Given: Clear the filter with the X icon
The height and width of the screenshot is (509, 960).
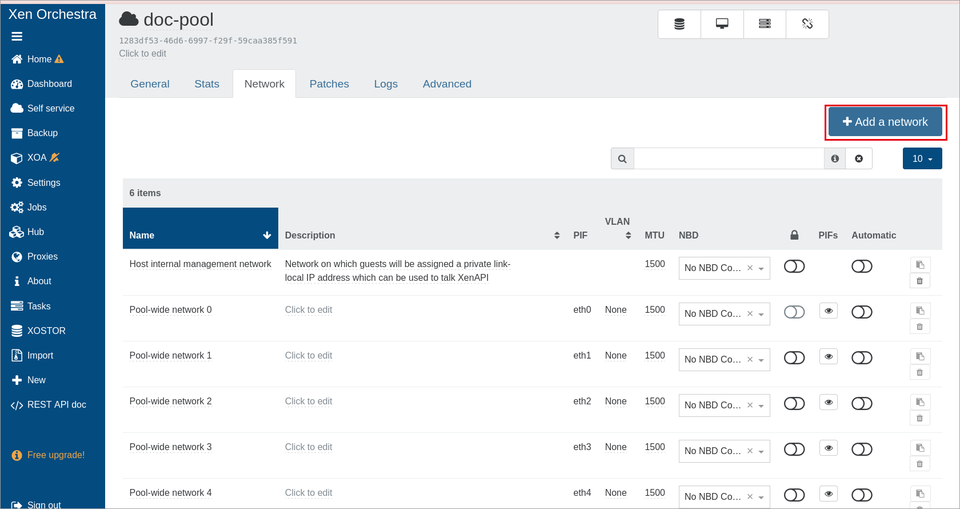Looking at the screenshot, I should click(x=859, y=159).
